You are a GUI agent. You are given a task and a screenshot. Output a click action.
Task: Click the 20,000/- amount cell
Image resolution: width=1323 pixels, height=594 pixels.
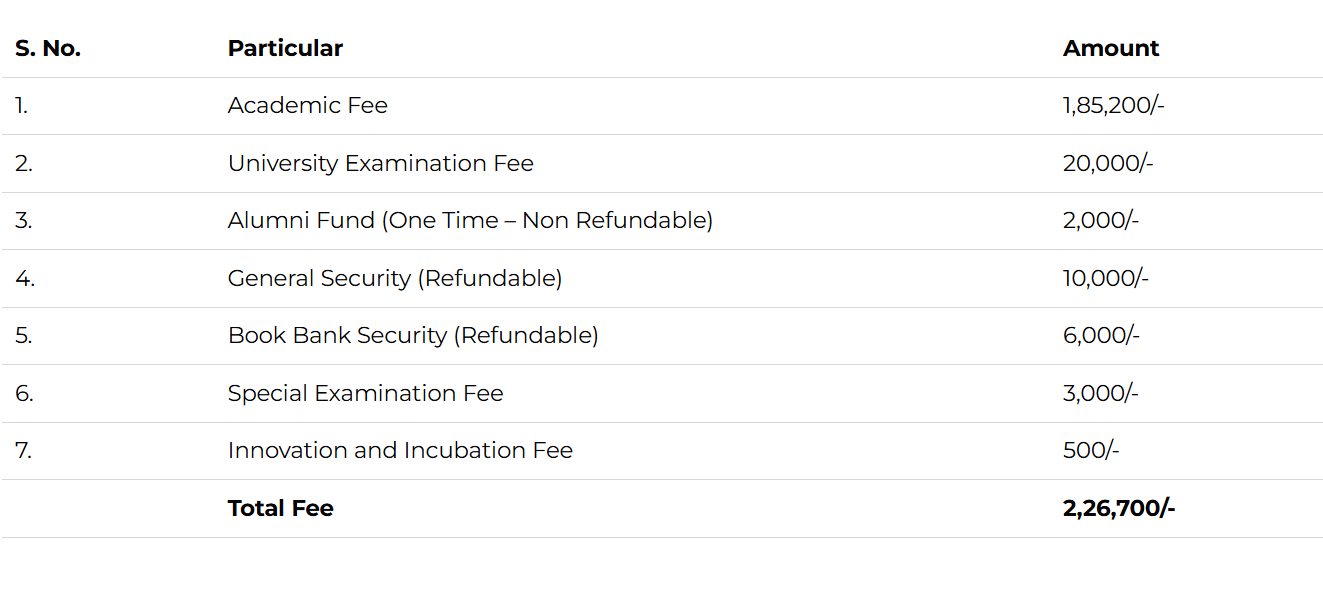[x=1107, y=163]
